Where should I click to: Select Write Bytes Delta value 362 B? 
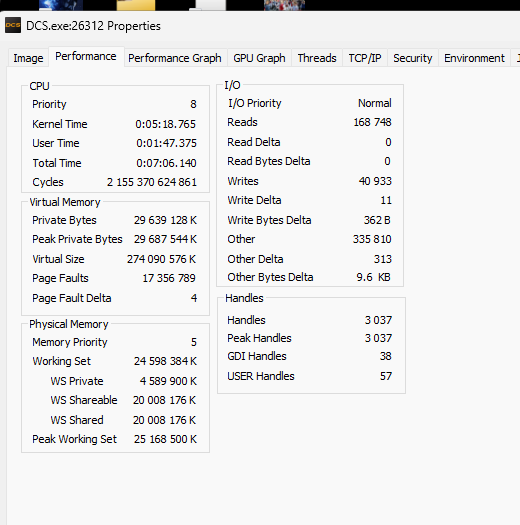tap(377, 220)
